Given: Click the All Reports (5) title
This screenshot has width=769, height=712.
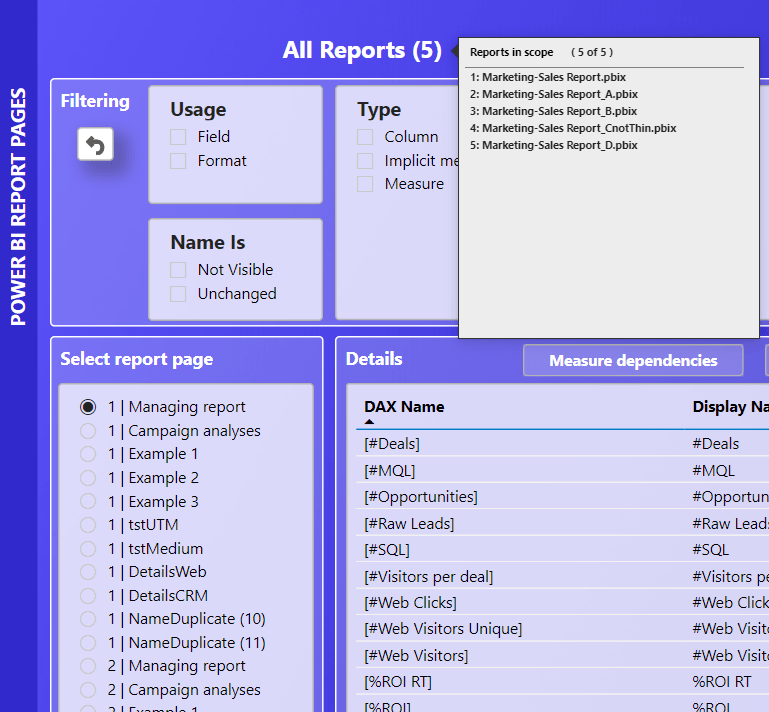Looking at the screenshot, I should (x=361, y=50).
